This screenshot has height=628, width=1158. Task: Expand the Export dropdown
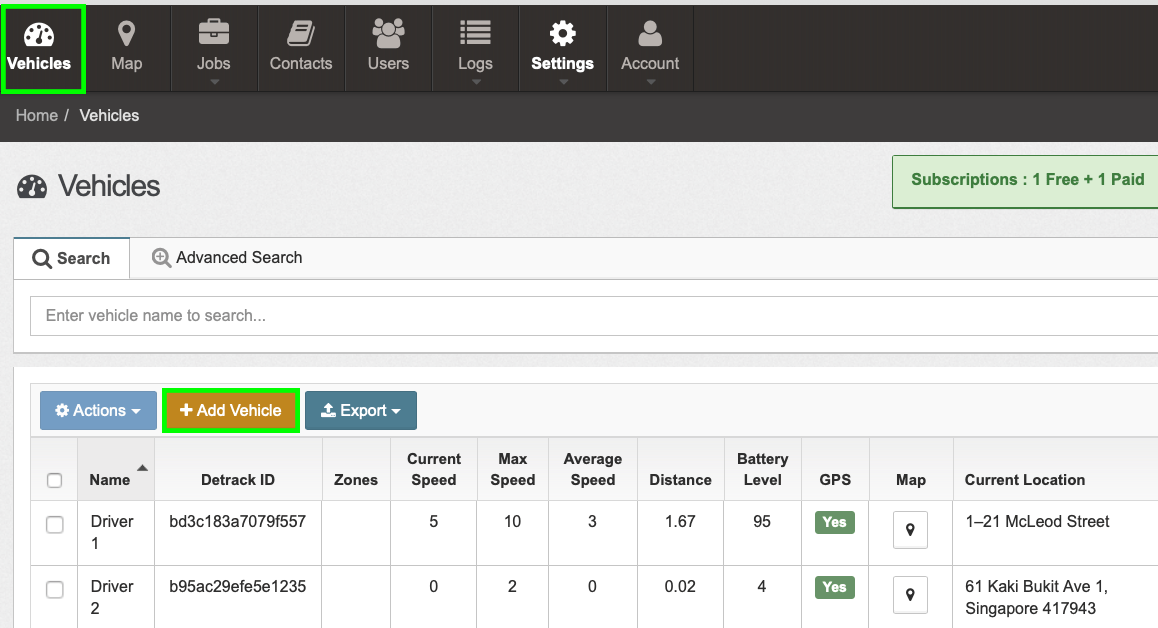360,411
